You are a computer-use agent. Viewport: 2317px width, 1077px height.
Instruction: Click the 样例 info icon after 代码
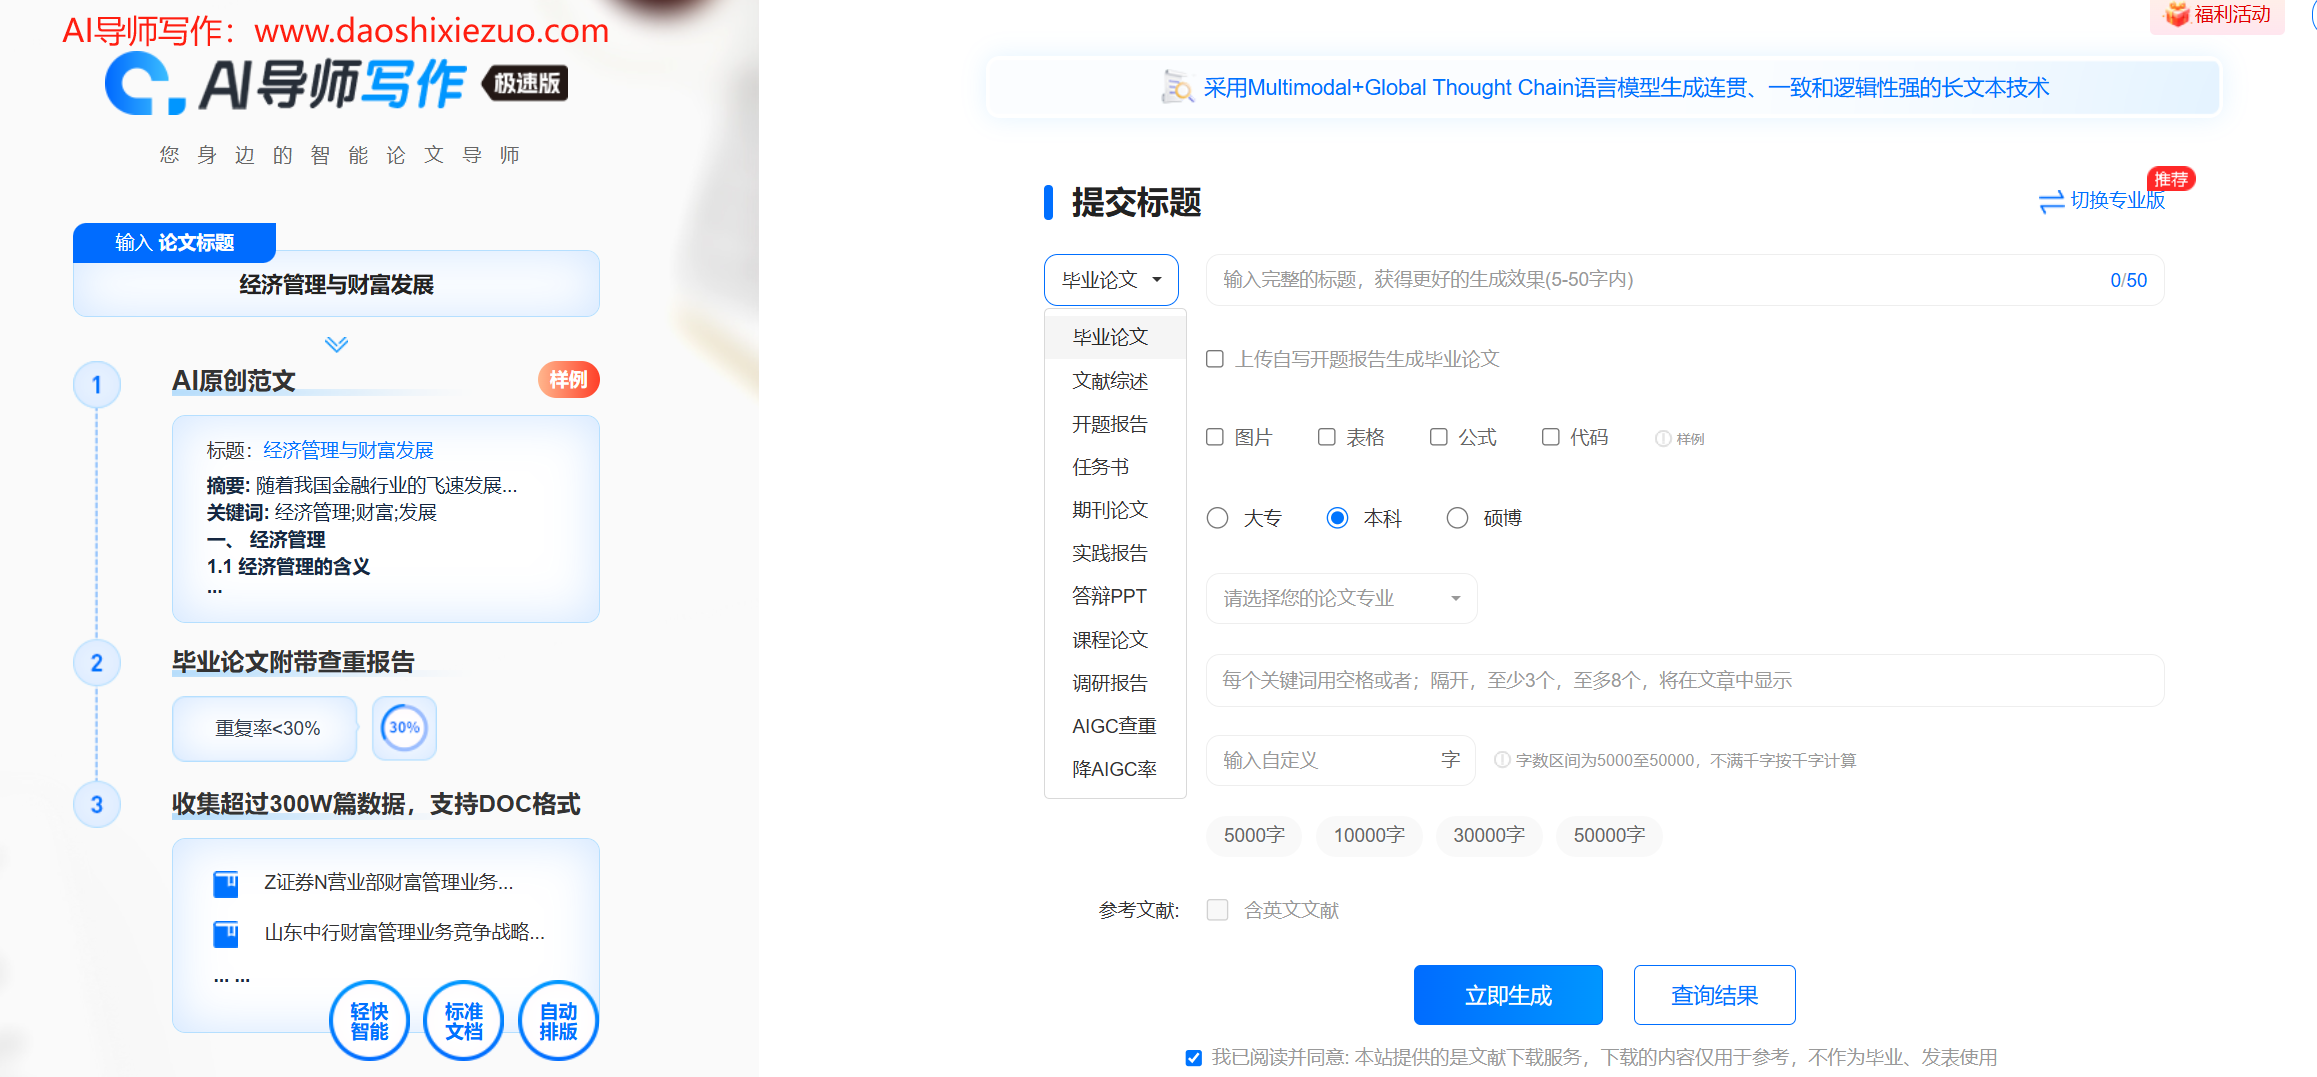click(1662, 438)
